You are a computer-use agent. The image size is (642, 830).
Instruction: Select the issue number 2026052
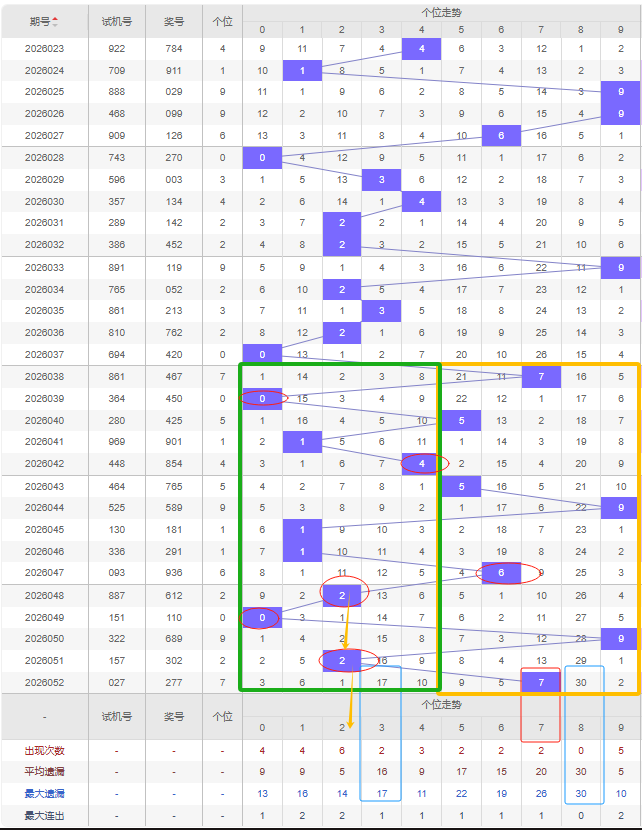click(44, 682)
